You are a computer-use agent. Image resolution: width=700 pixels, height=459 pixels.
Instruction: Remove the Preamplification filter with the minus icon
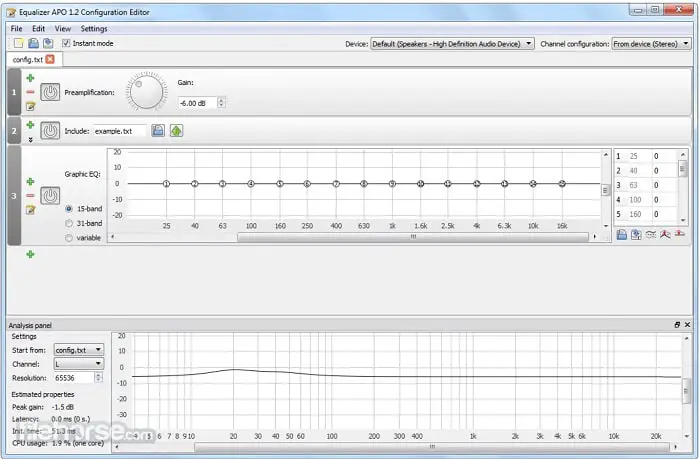pyautogui.click(x=30, y=92)
